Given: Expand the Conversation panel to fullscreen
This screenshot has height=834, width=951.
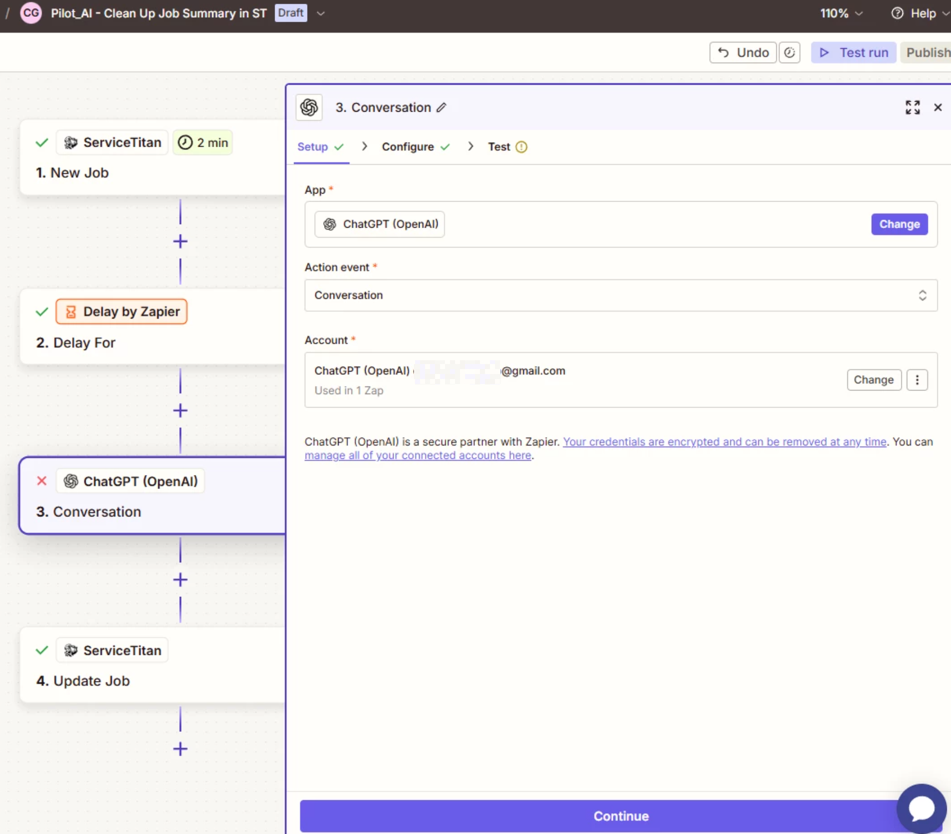Looking at the screenshot, I should pos(912,107).
